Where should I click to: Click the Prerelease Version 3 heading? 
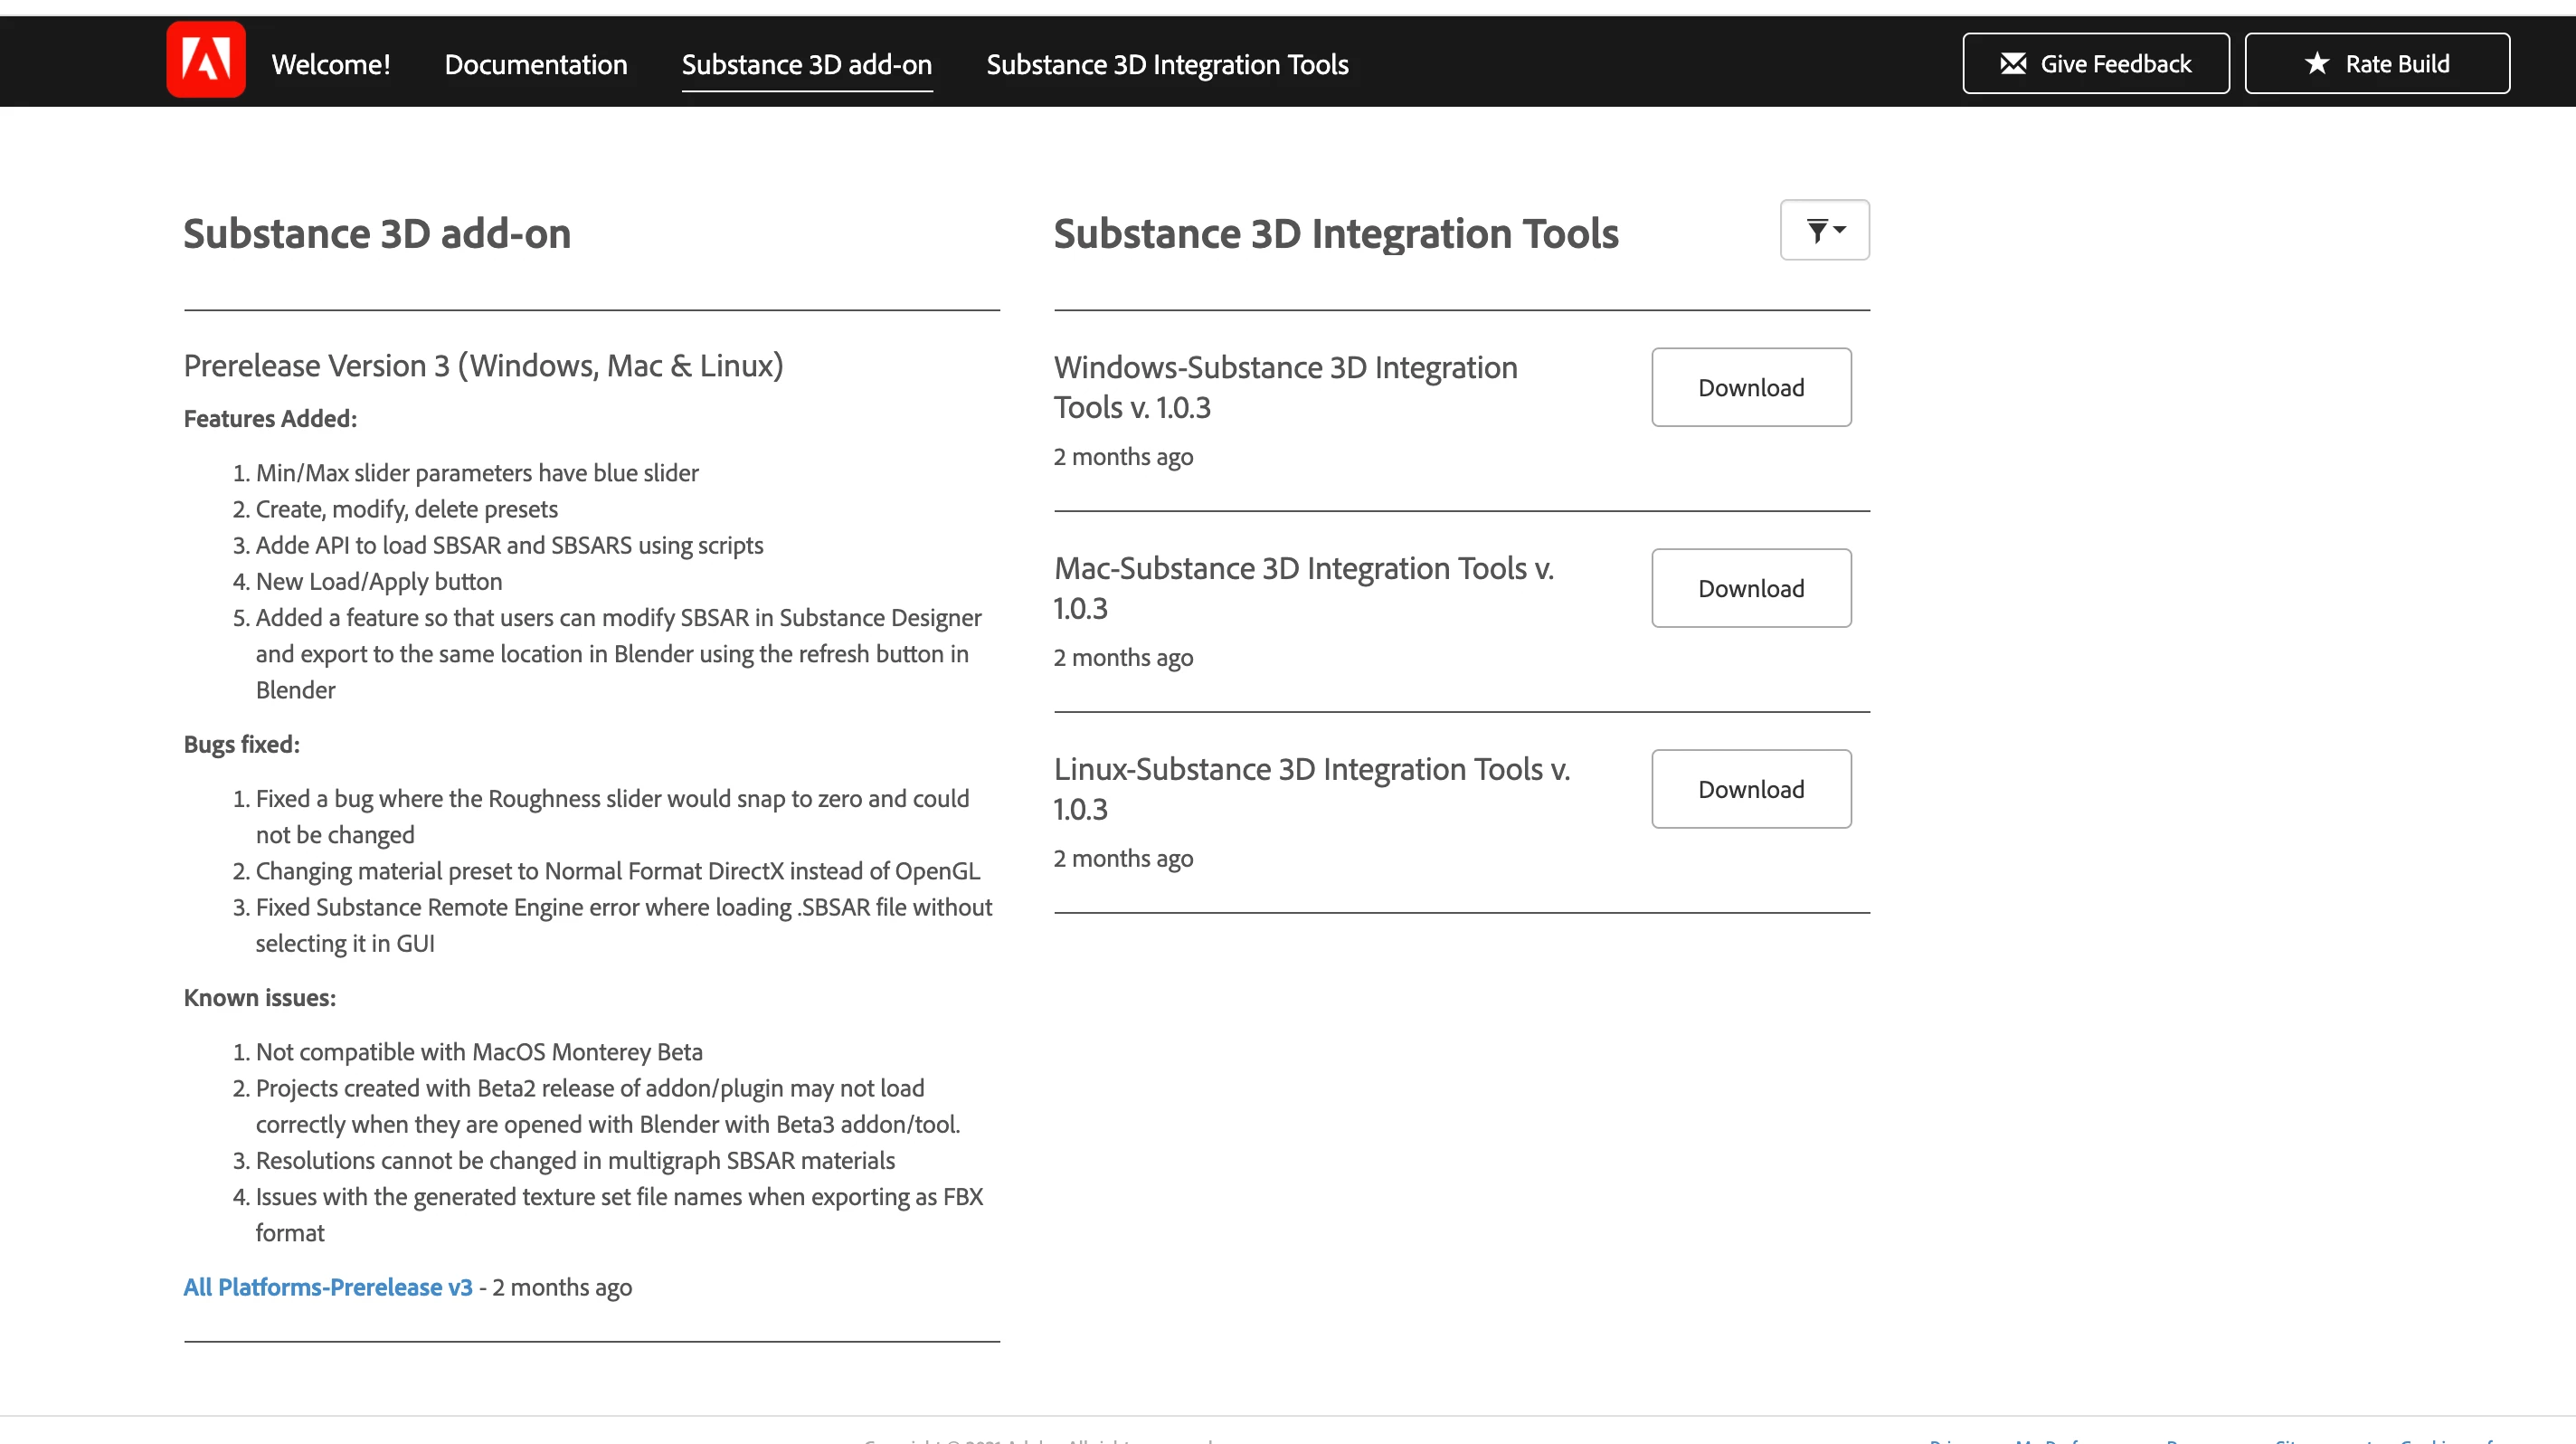click(483, 366)
